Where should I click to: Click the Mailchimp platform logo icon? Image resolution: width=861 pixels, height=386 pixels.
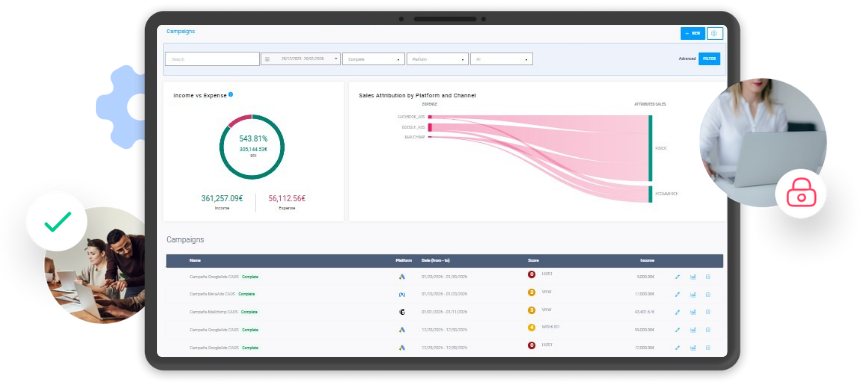(x=402, y=312)
